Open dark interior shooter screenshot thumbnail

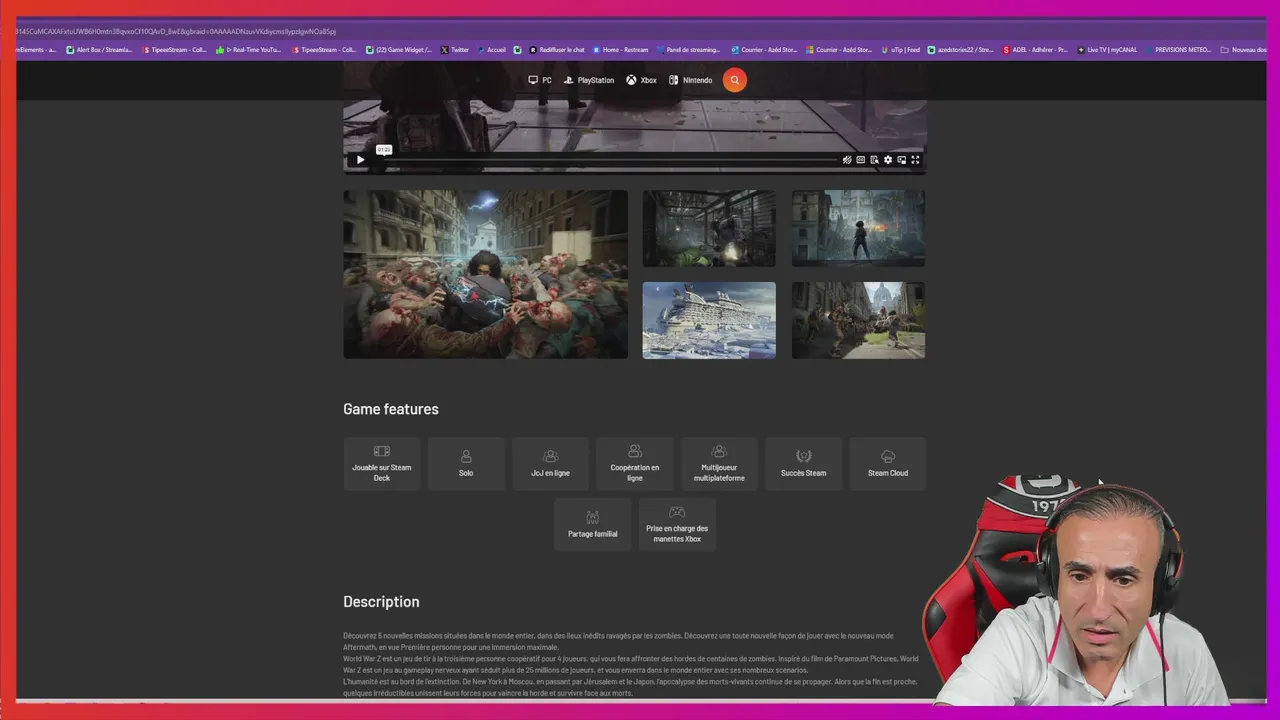(709, 228)
